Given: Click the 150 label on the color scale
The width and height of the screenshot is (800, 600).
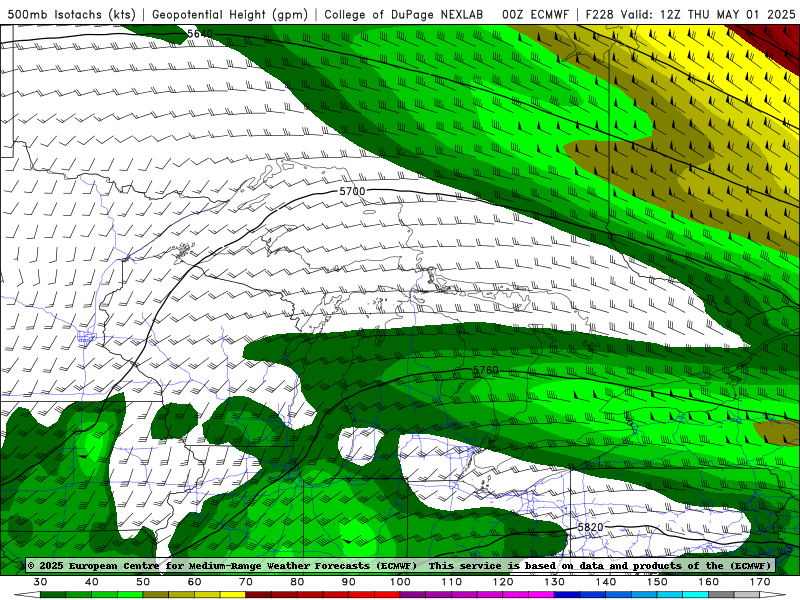Looking at the screenshot, I should 657,582.
